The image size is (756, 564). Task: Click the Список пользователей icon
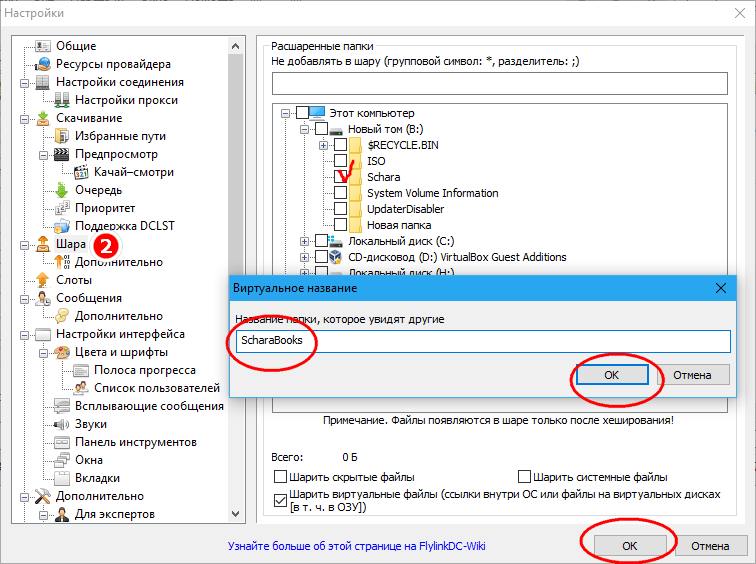[81, 388]
